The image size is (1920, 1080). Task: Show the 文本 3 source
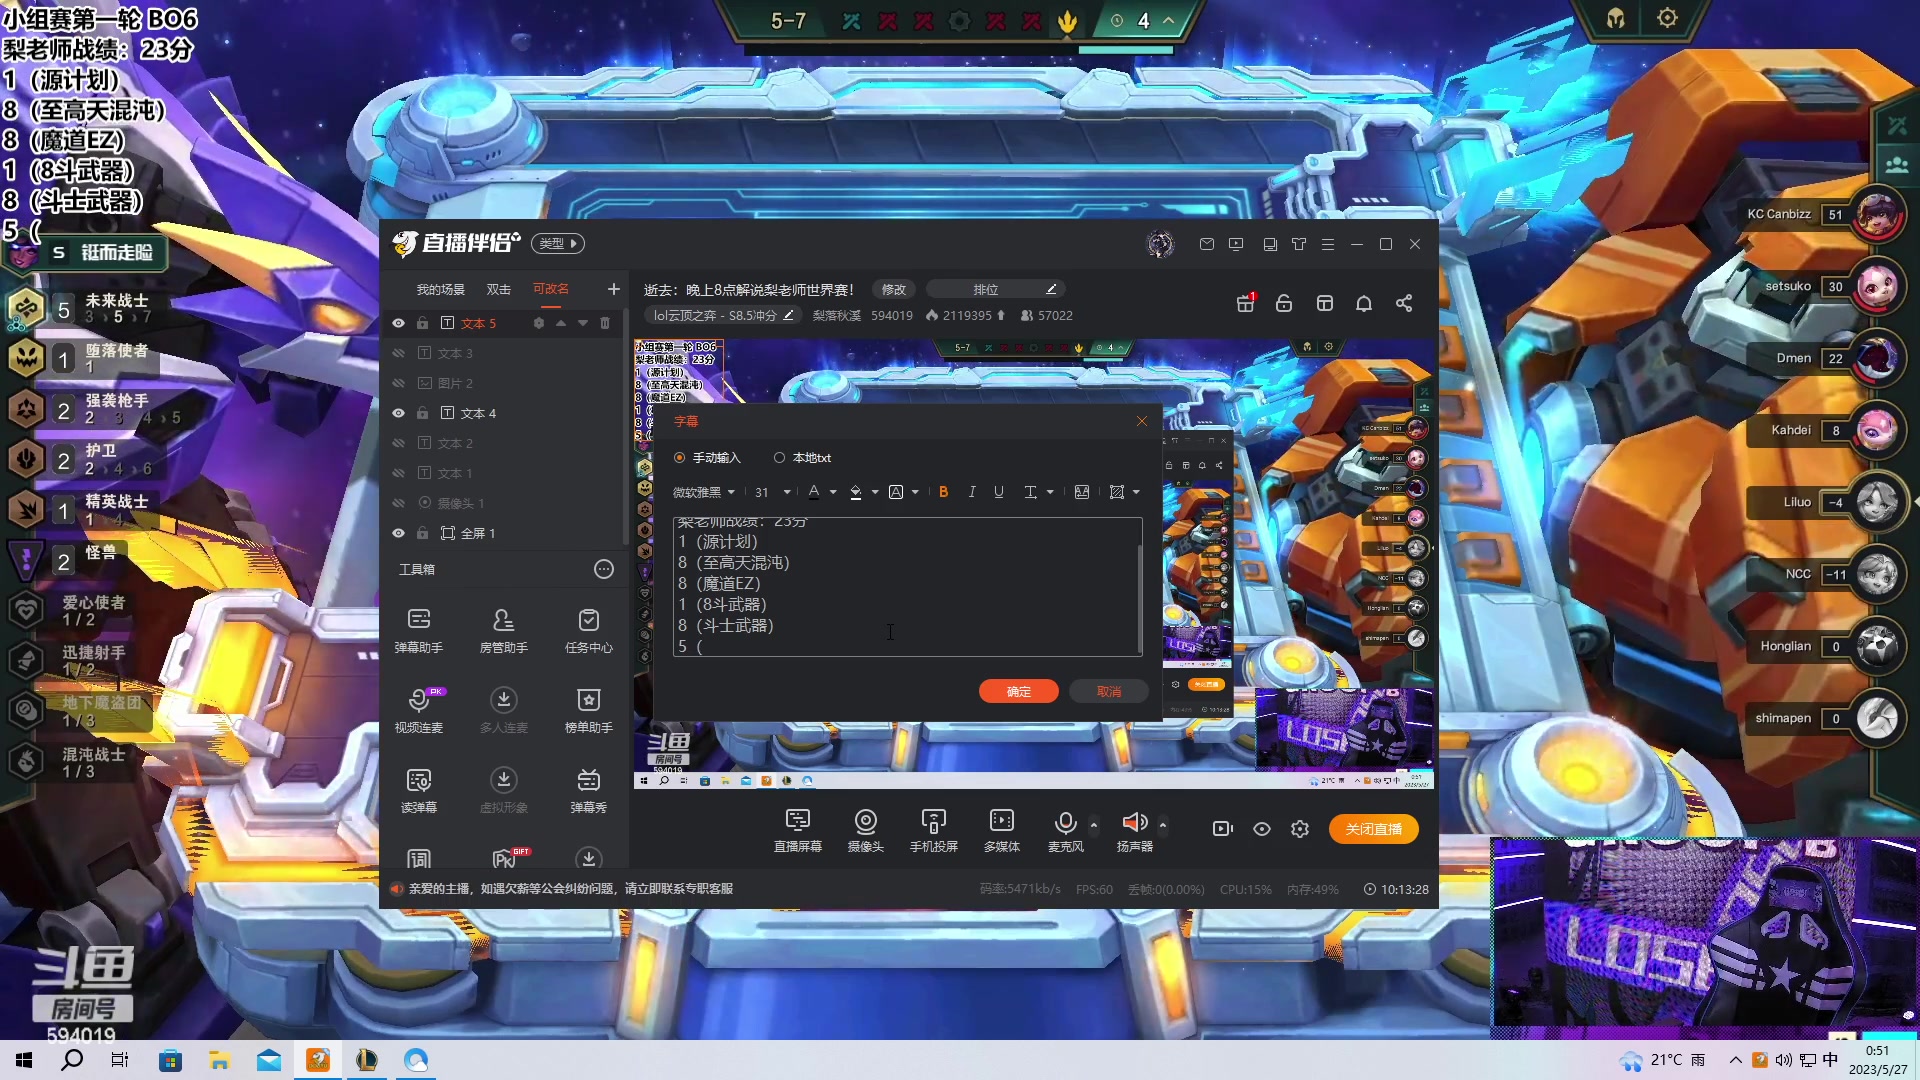coord(398,353)
